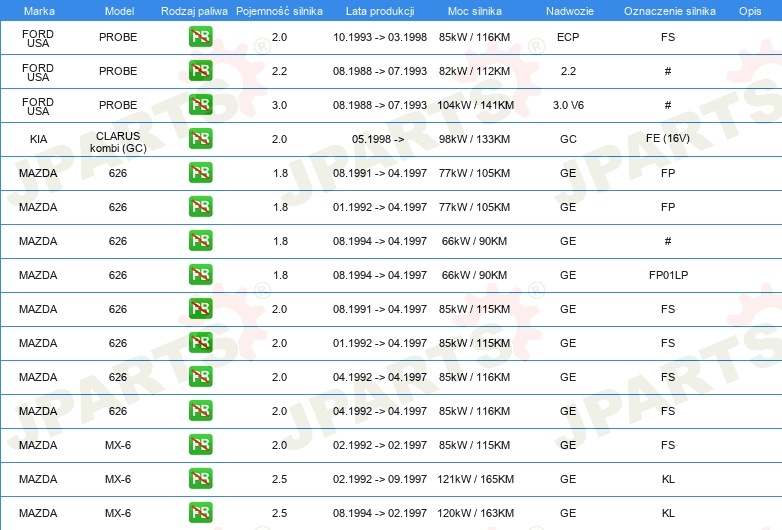This screenshot has width=782, height=530.
Task: Click MX-6 model in the 2.0 engine row
Action: coord(118,445)
